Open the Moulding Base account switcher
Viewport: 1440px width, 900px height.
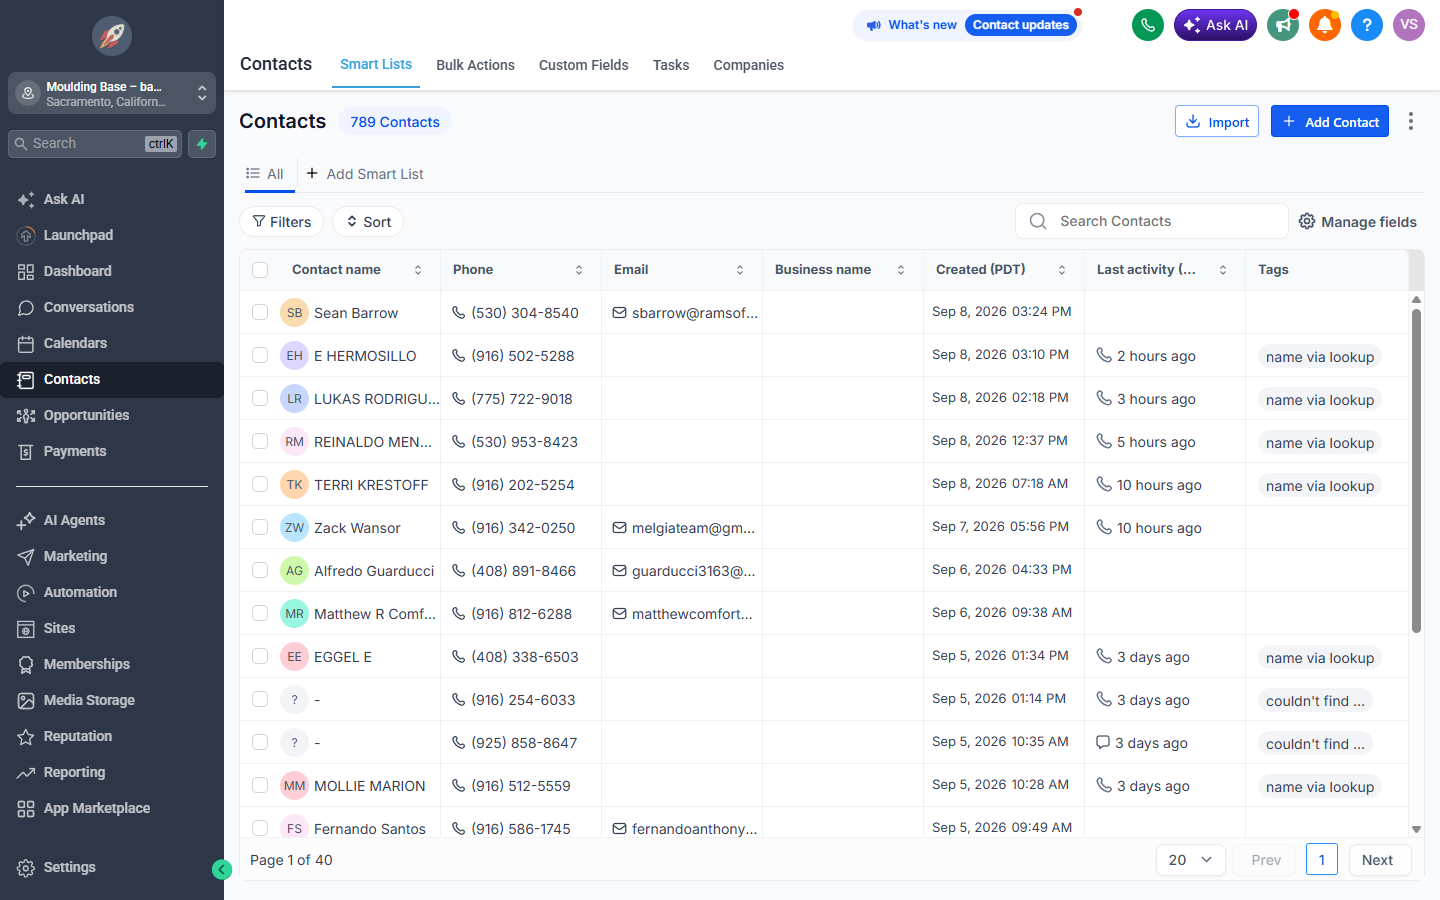pos(112,94)
